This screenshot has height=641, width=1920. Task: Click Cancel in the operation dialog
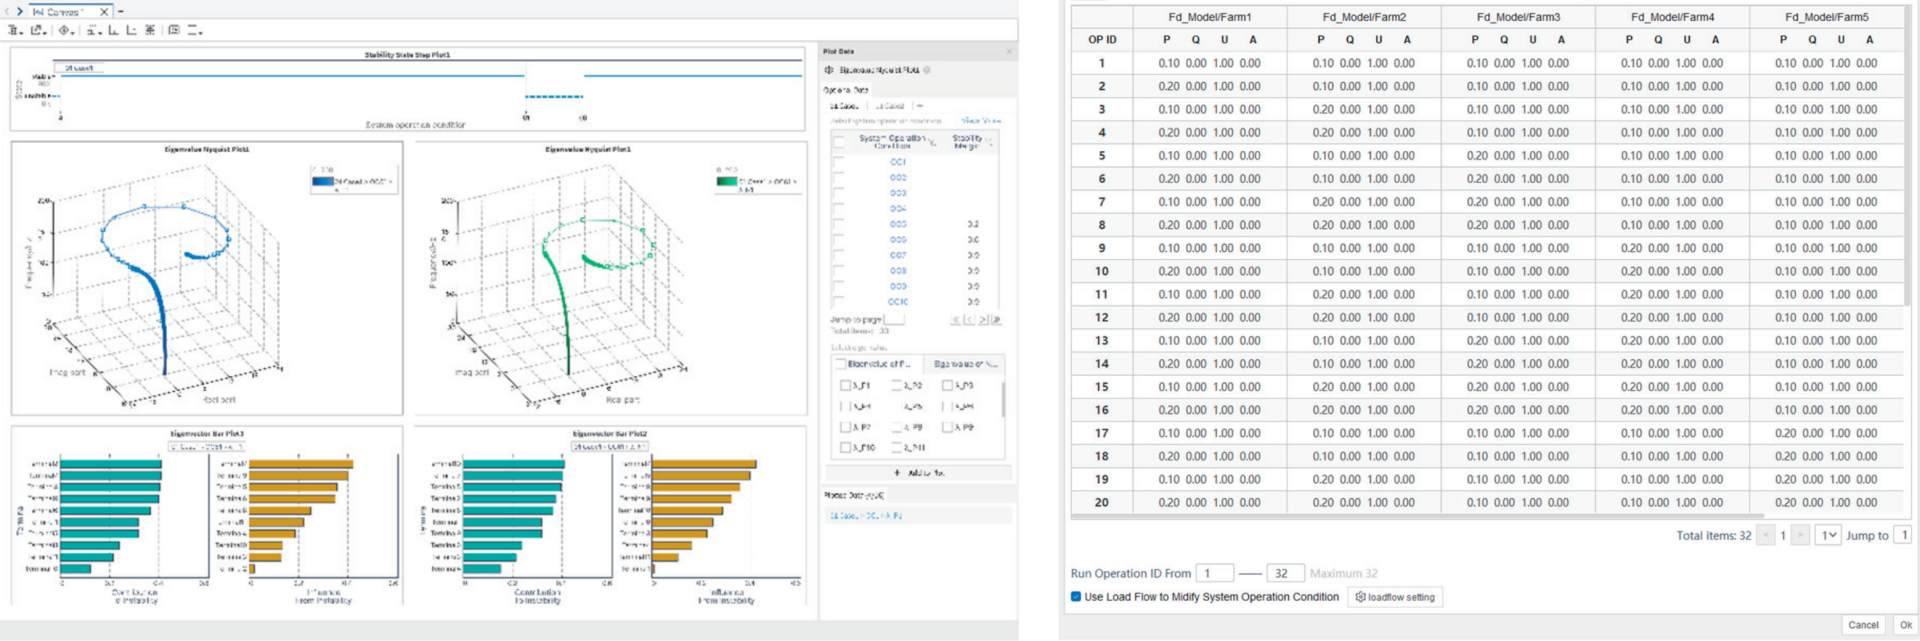tap(1863, 625)
